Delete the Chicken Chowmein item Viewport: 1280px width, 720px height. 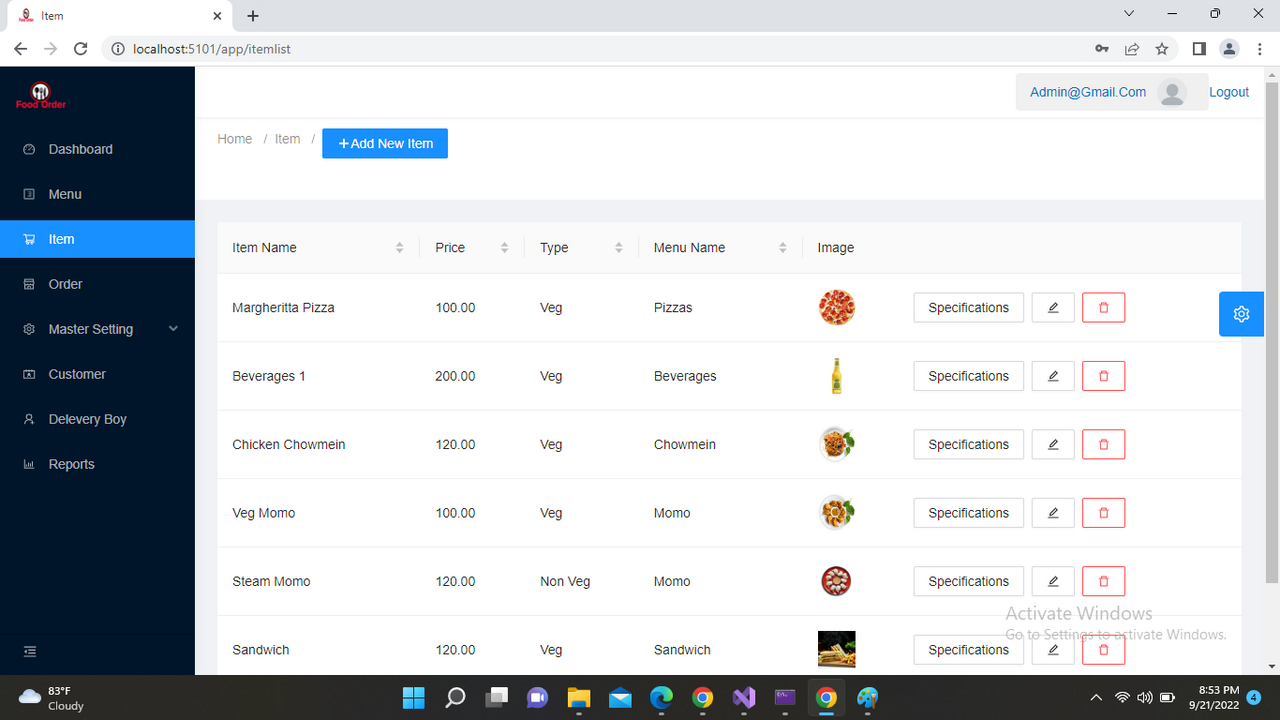click(1104, 445)
